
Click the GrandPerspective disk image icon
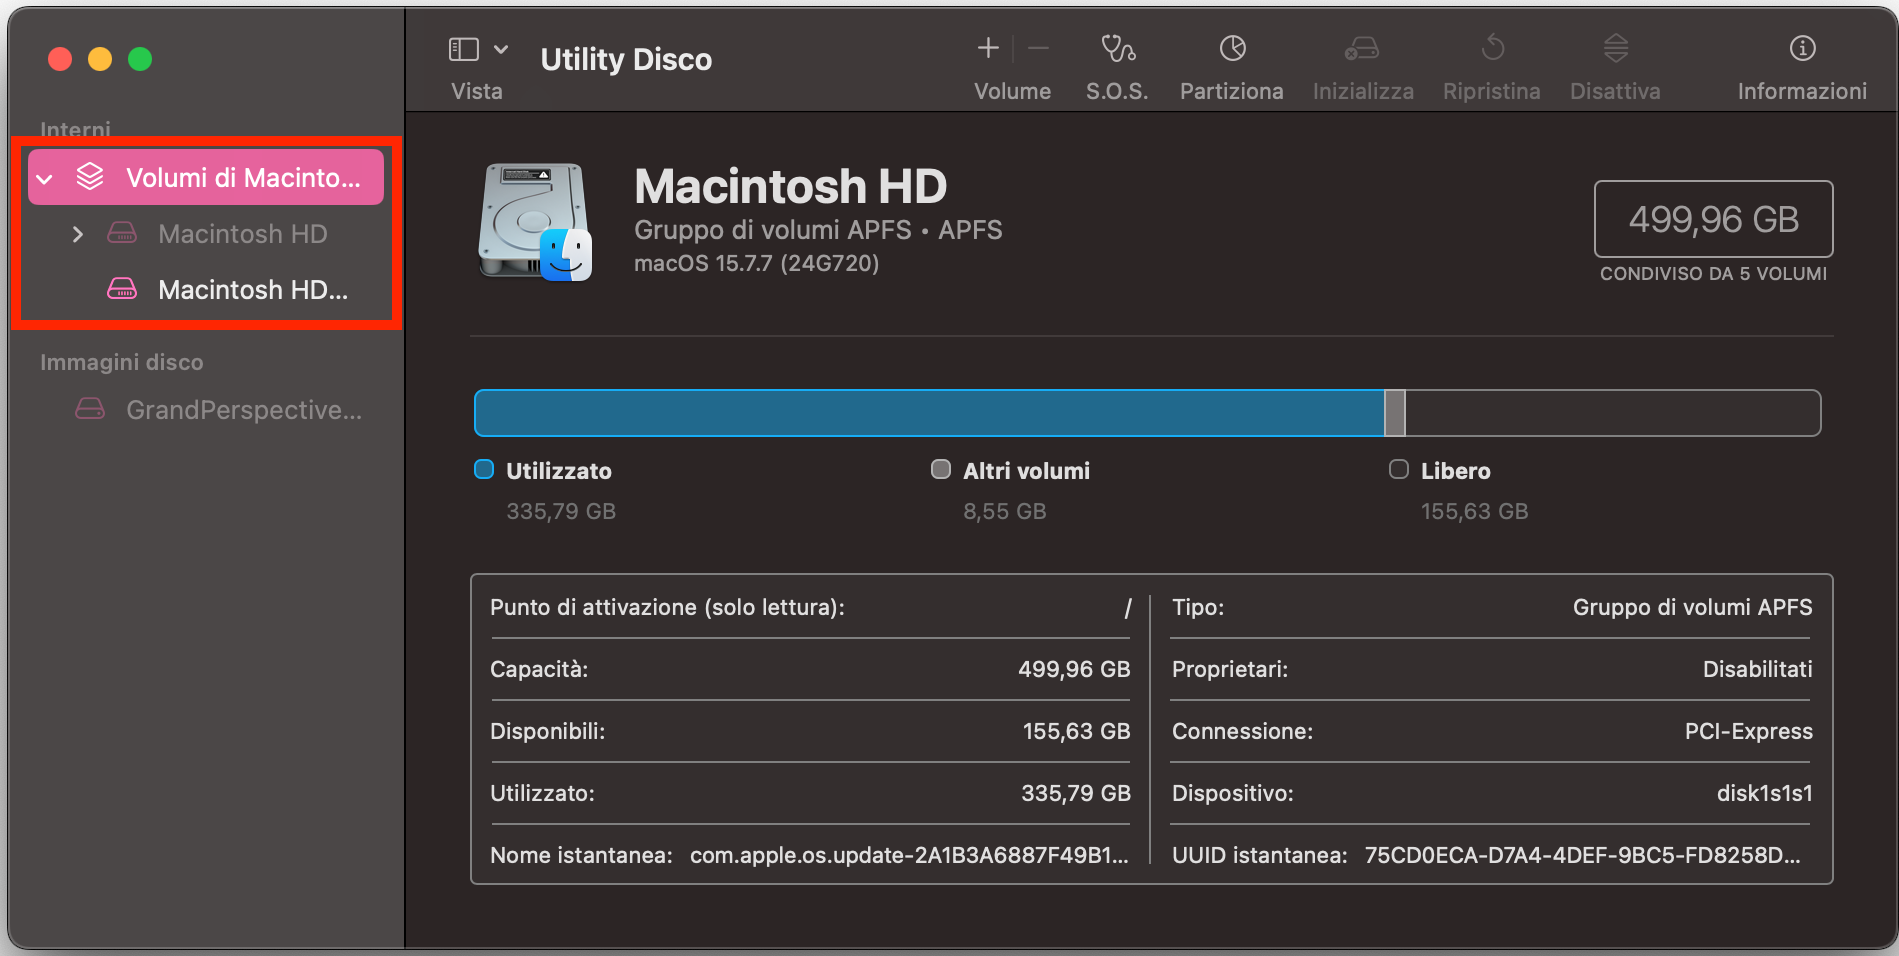coord(90,409)
